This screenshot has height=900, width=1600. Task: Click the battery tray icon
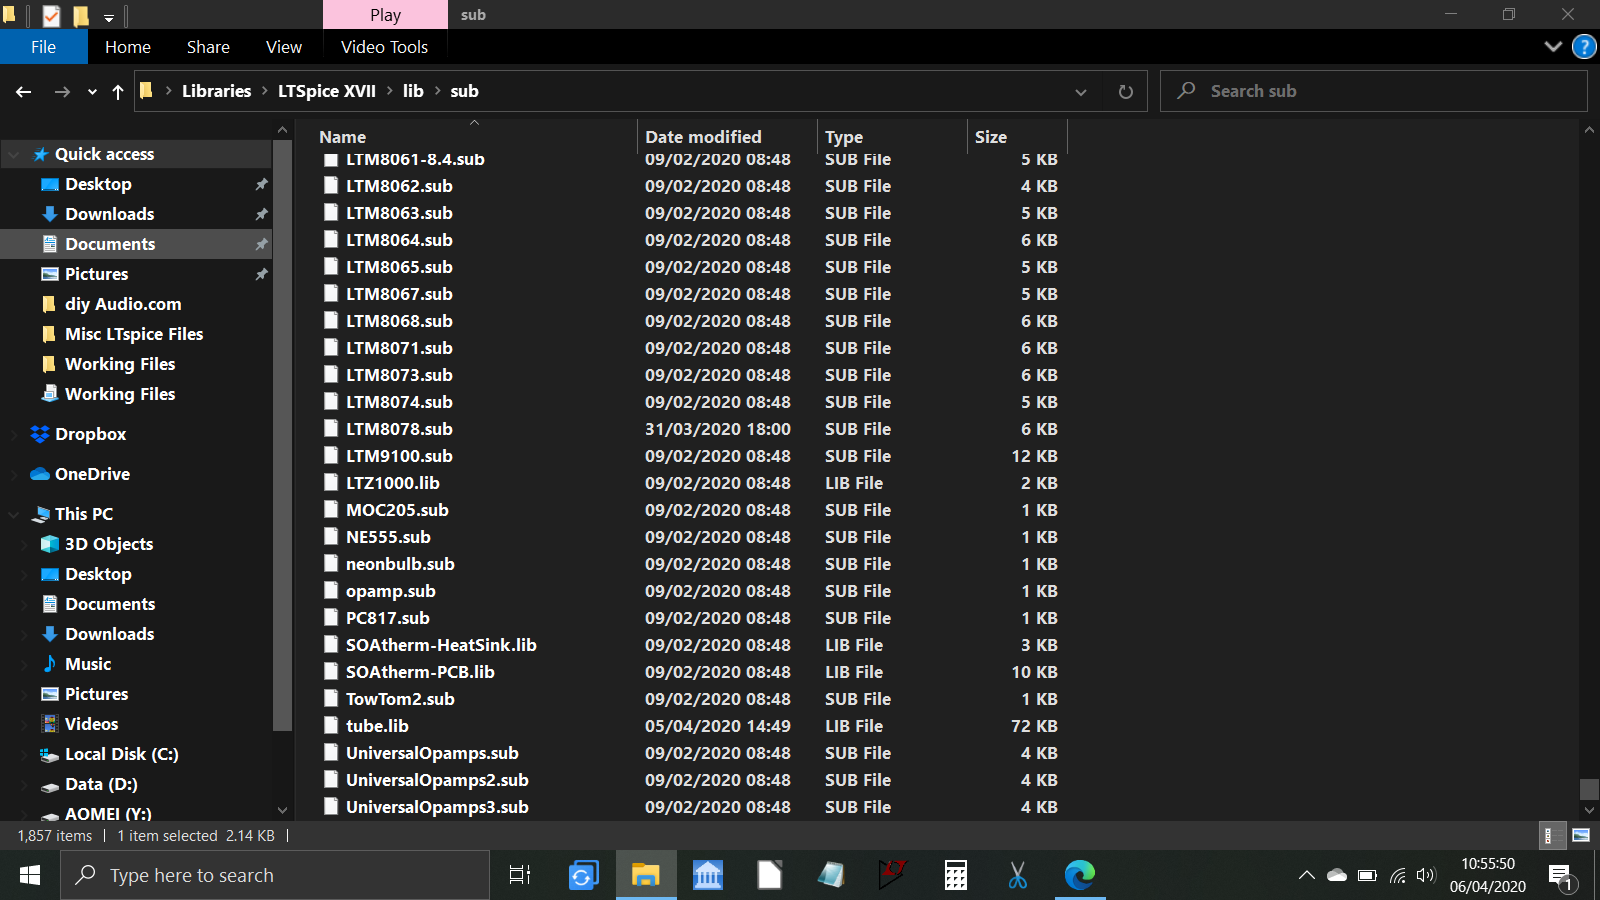1367,876
